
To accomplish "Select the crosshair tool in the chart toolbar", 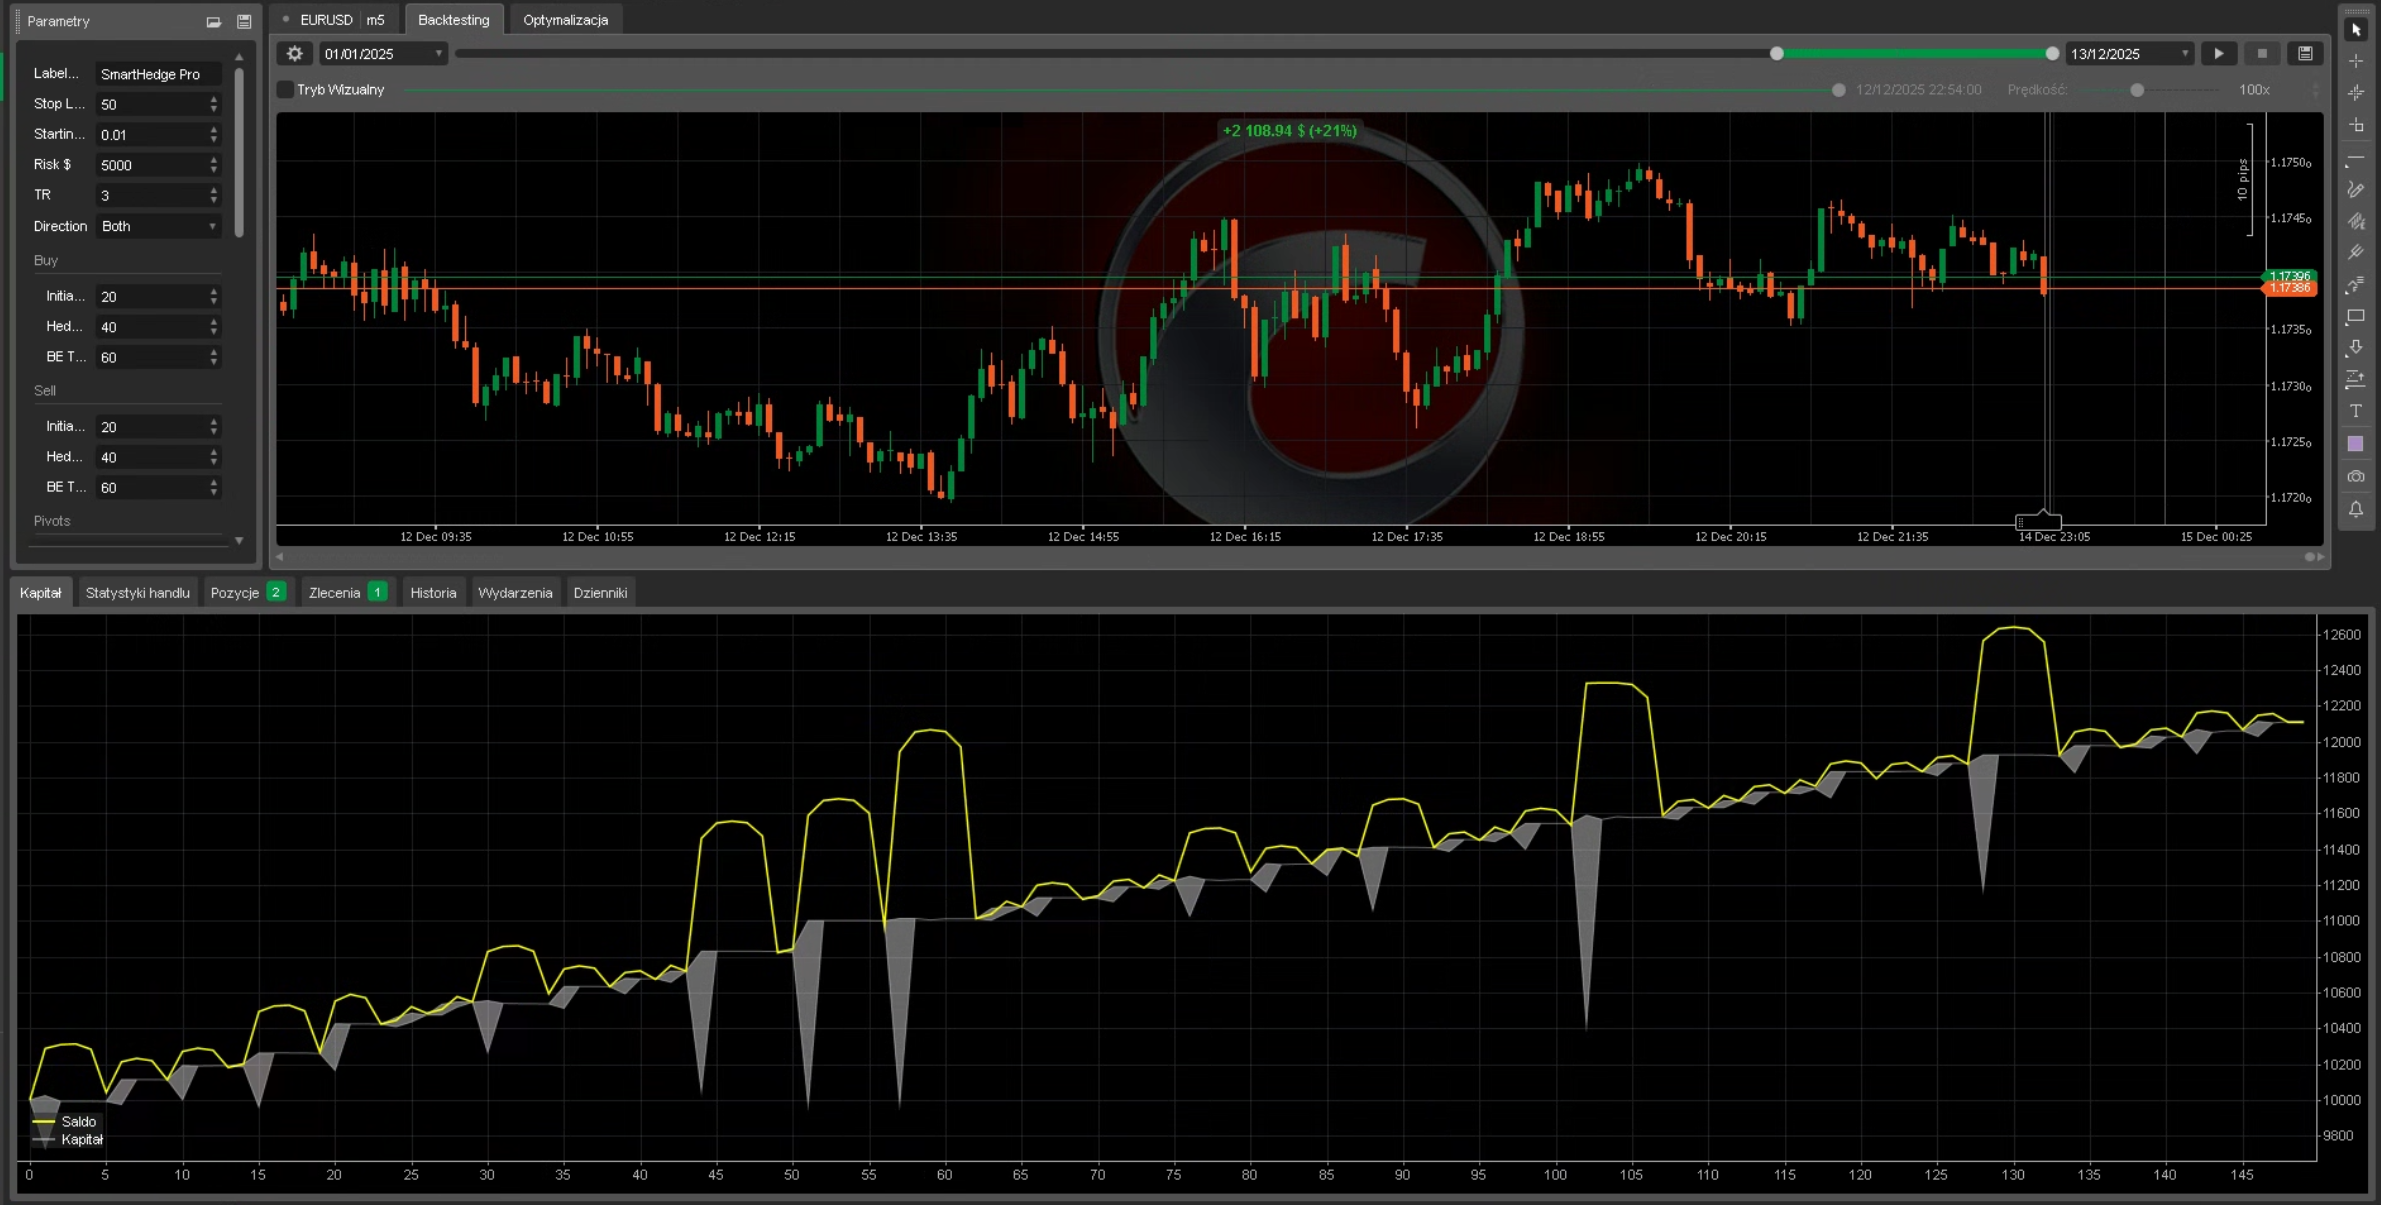I will click(2357, 61).
